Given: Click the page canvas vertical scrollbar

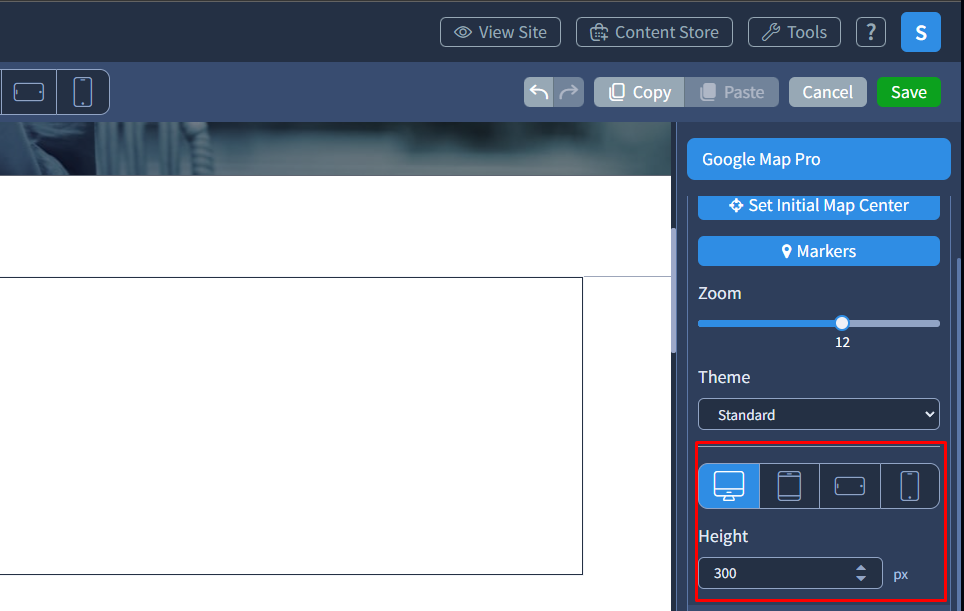Looking at the screenshot, I should (673, 291).
